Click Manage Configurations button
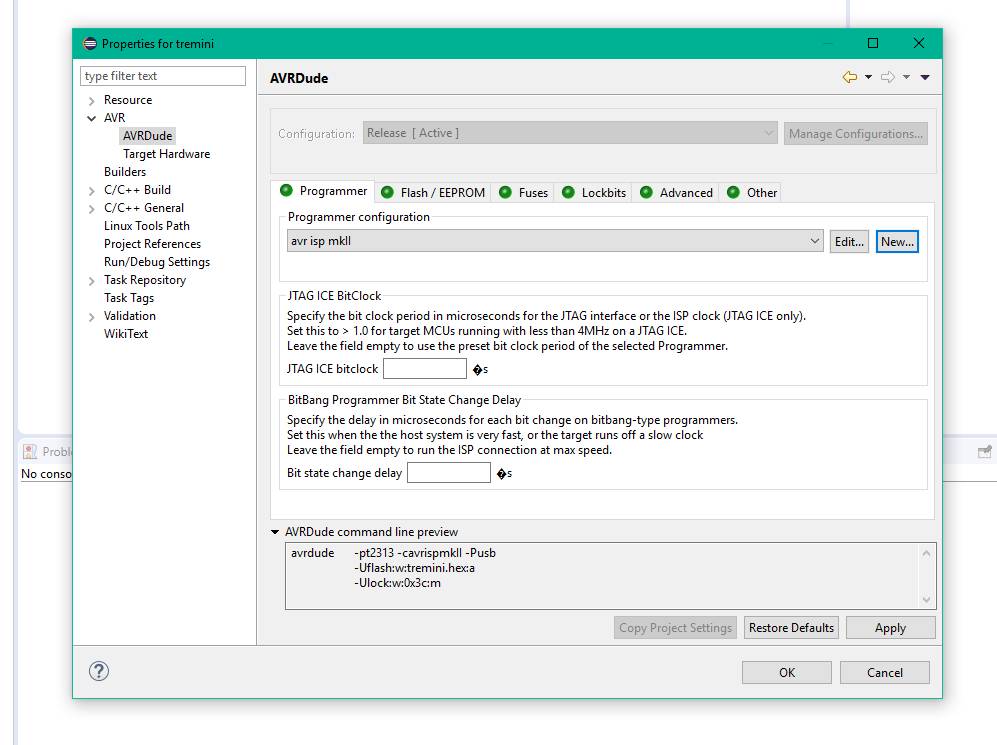Image resolution: width=997 pixels, height=745 pixels. pos(855,133)
